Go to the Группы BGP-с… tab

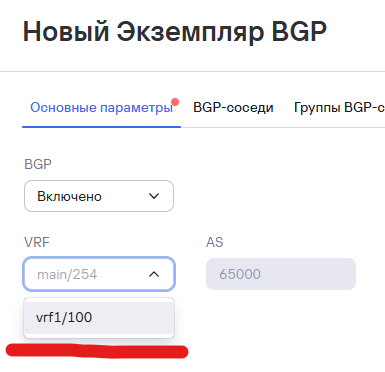(x=339, y=108)
